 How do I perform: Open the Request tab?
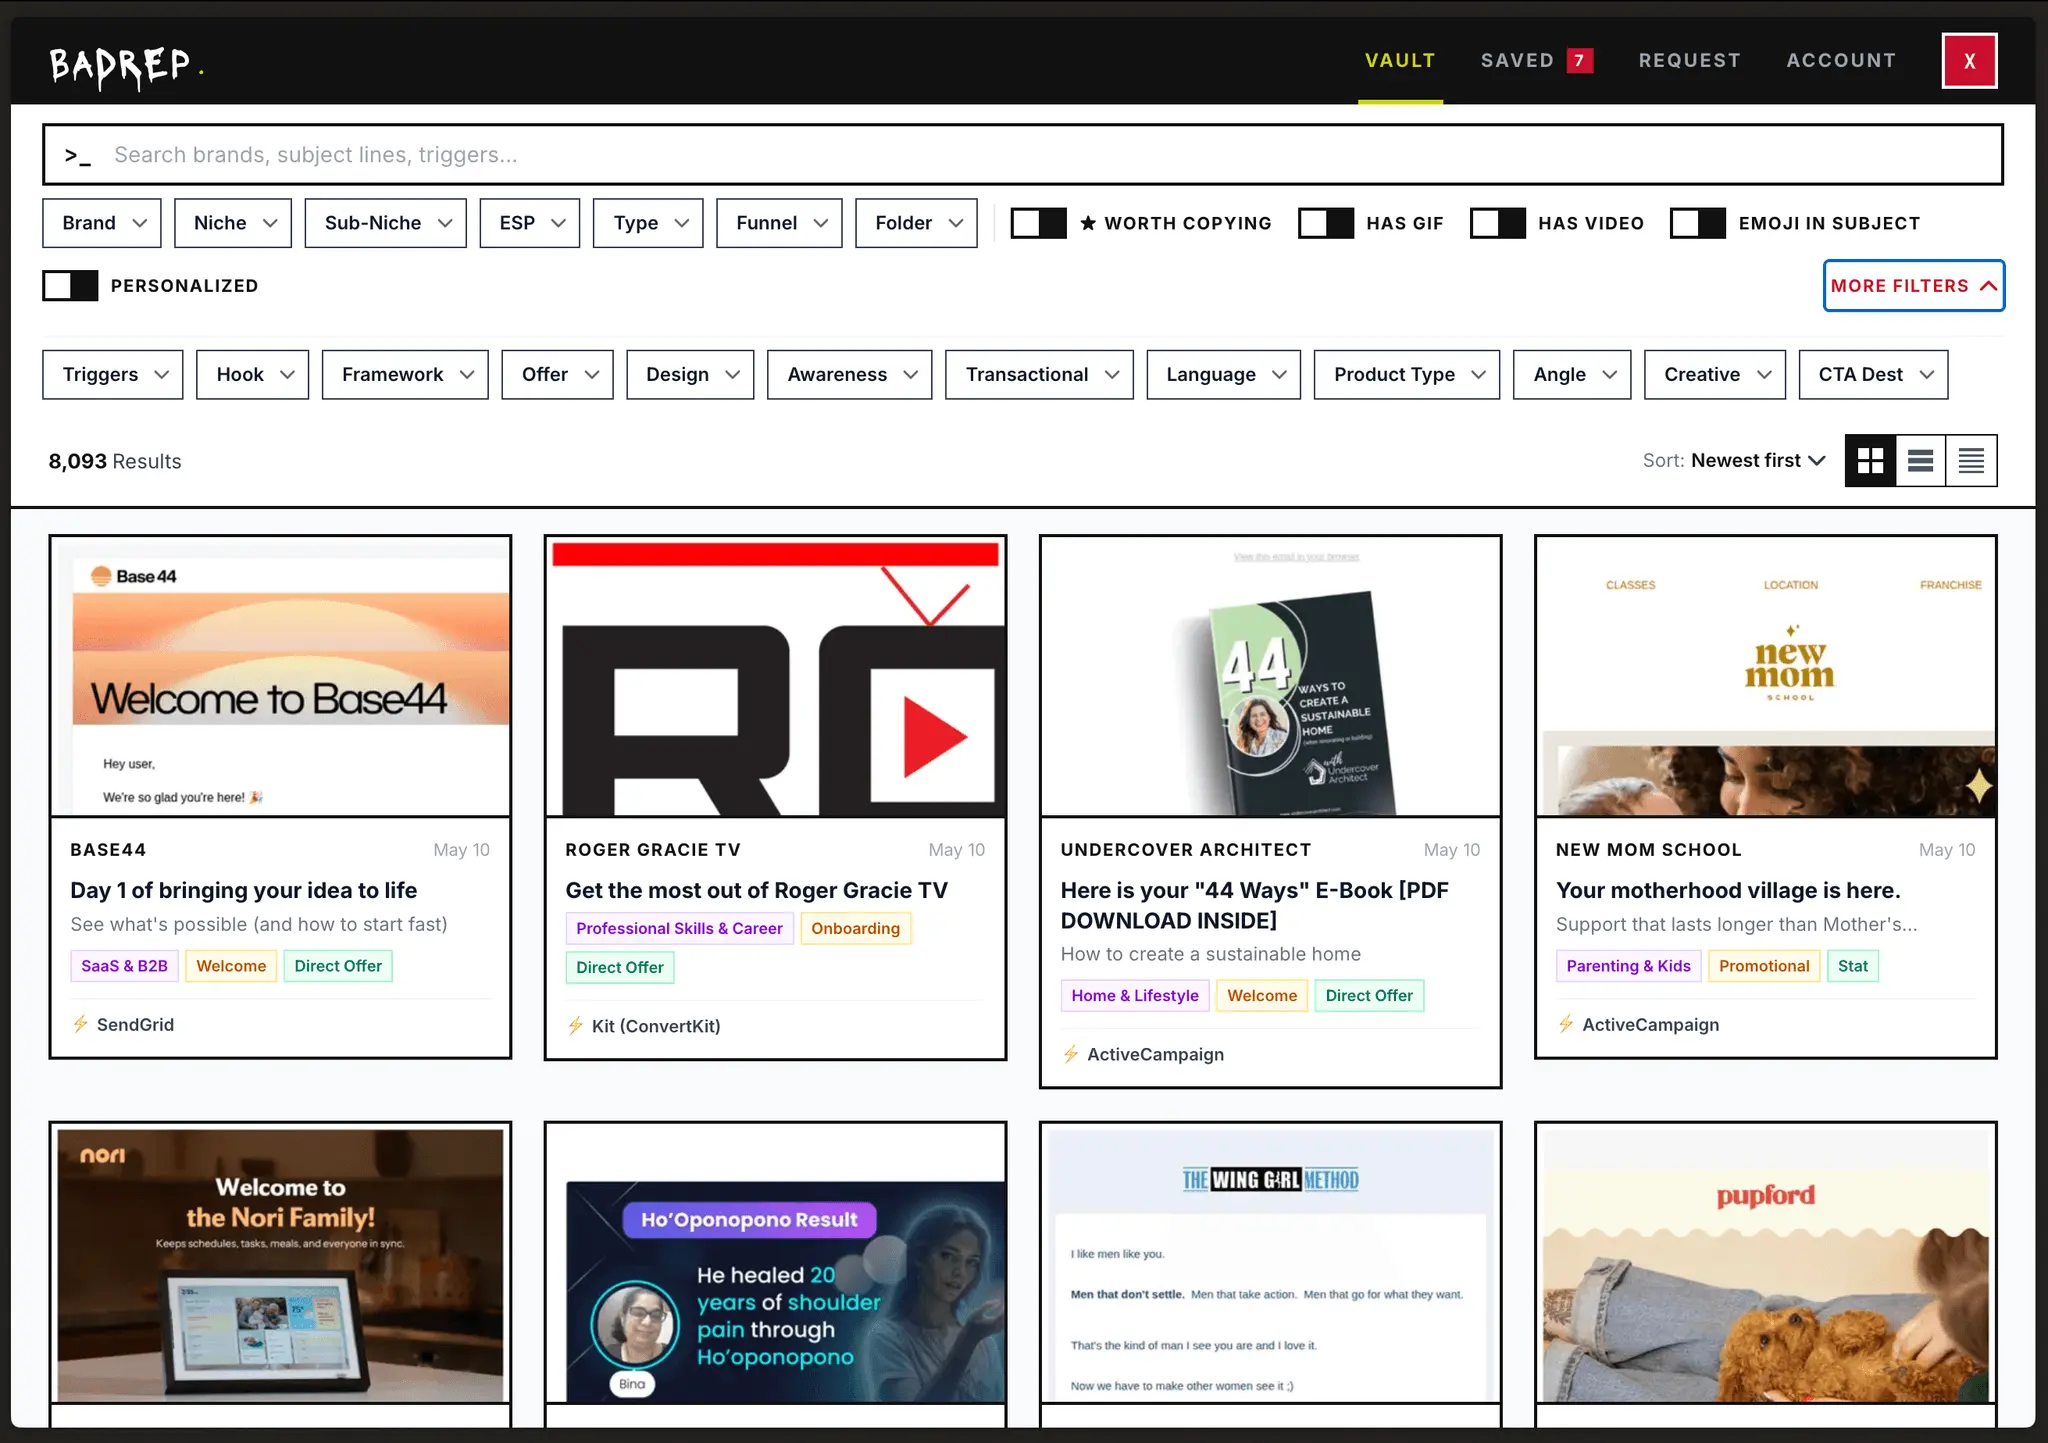click(x=1689, y=60)
